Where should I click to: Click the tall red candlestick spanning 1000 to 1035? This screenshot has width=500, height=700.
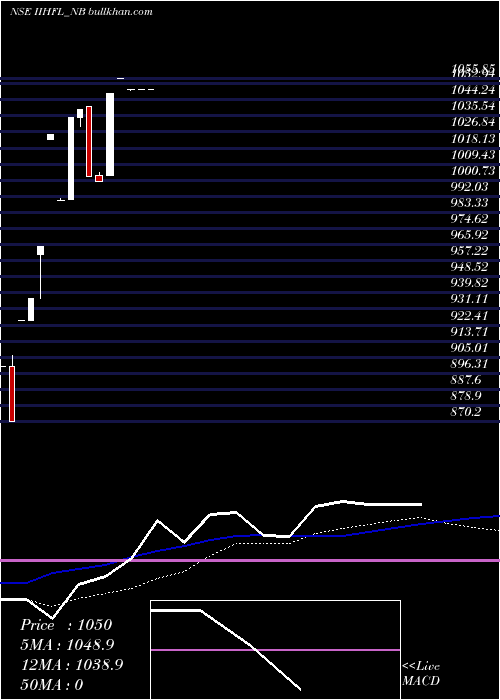89,142
